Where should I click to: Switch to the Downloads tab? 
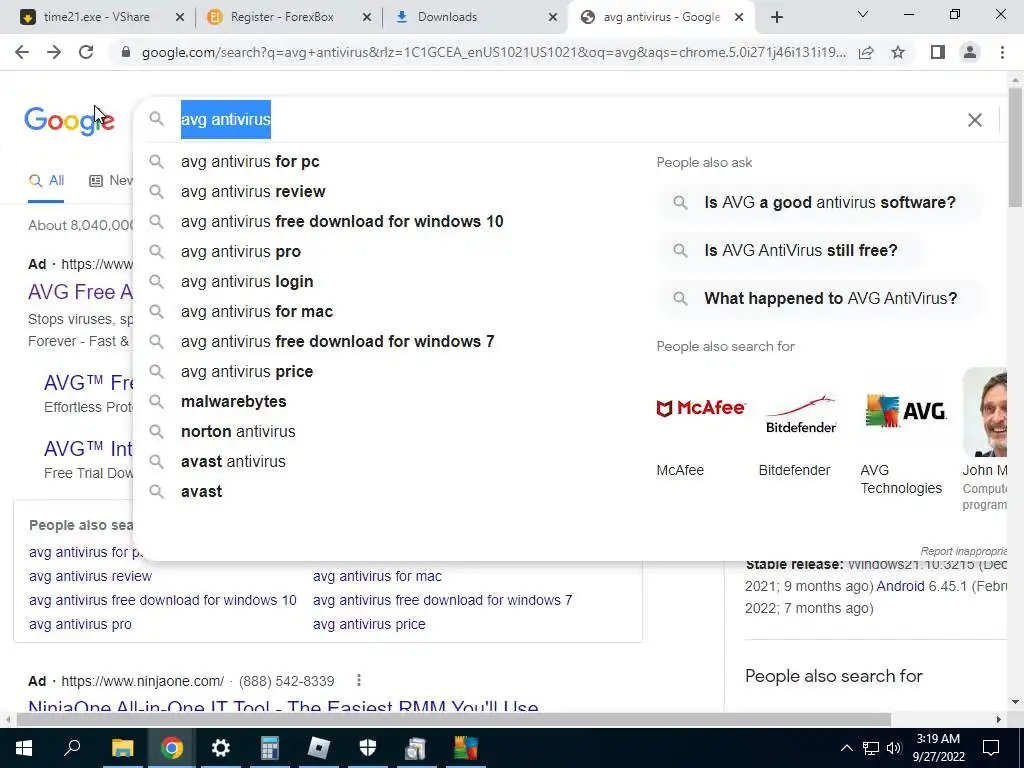[x=447, y=17]
